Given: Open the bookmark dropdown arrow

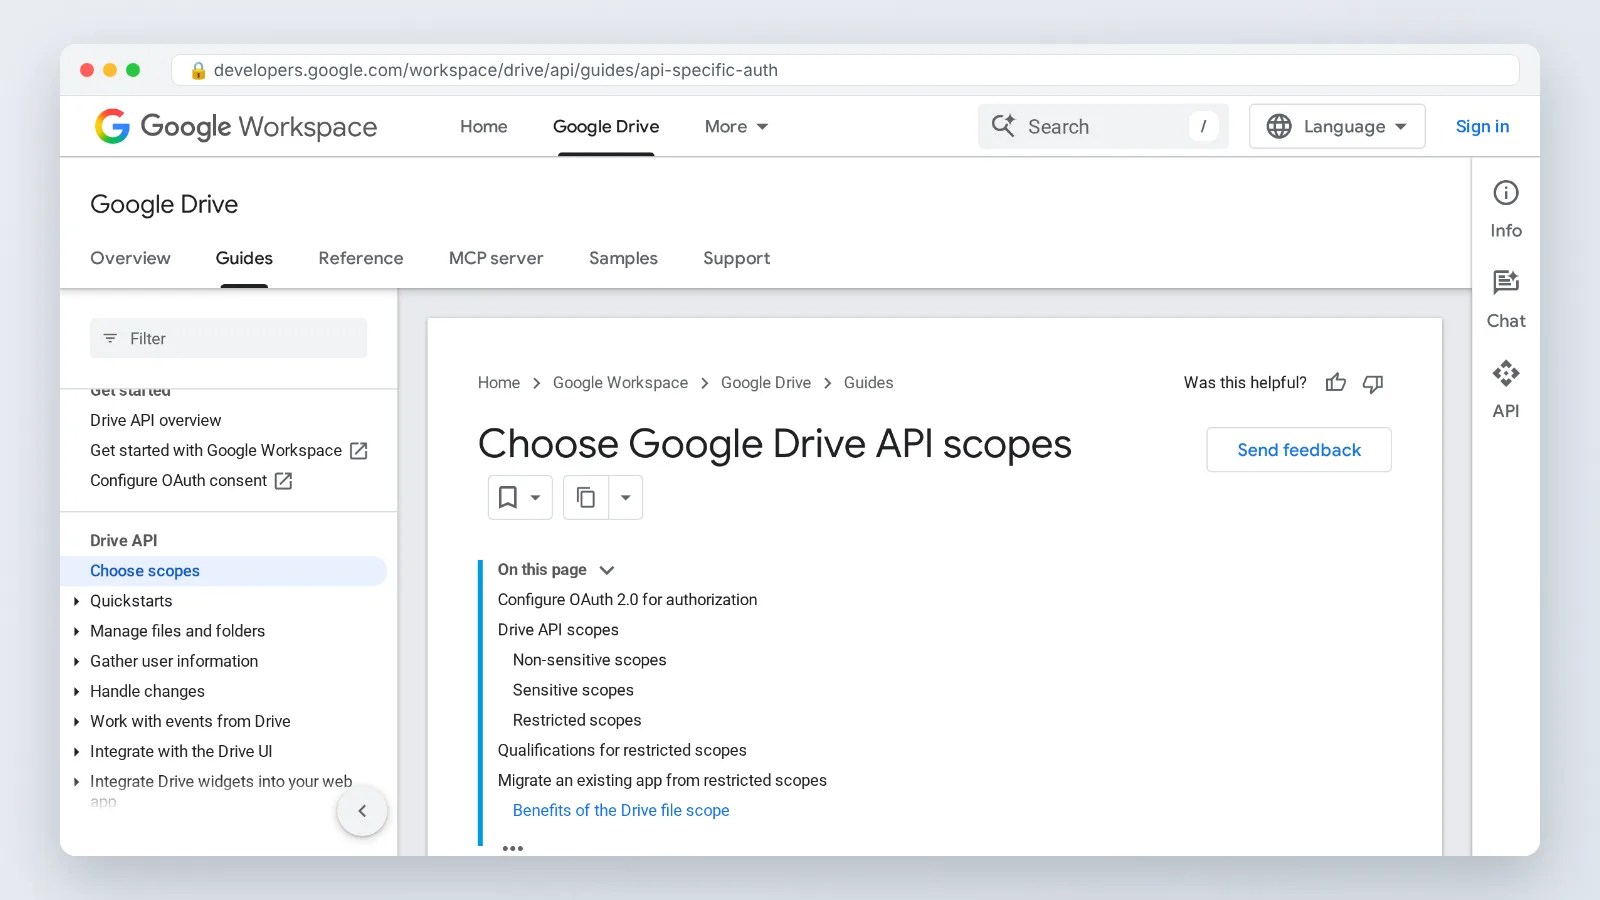Looking at the screenshot, I should coord(535,497).
